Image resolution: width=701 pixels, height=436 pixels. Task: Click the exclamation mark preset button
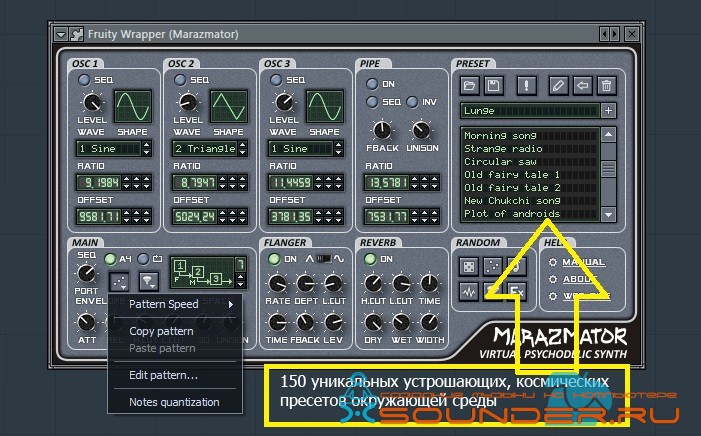click(x=526, y=85)
